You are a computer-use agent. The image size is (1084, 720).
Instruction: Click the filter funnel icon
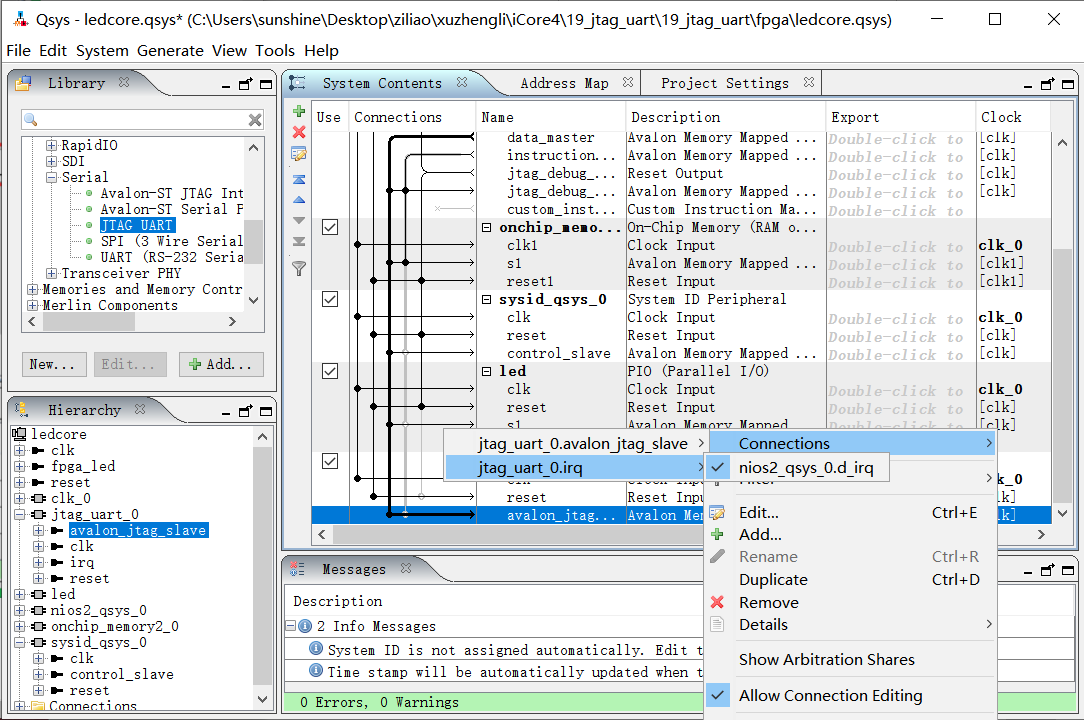(x=298, y=268)
